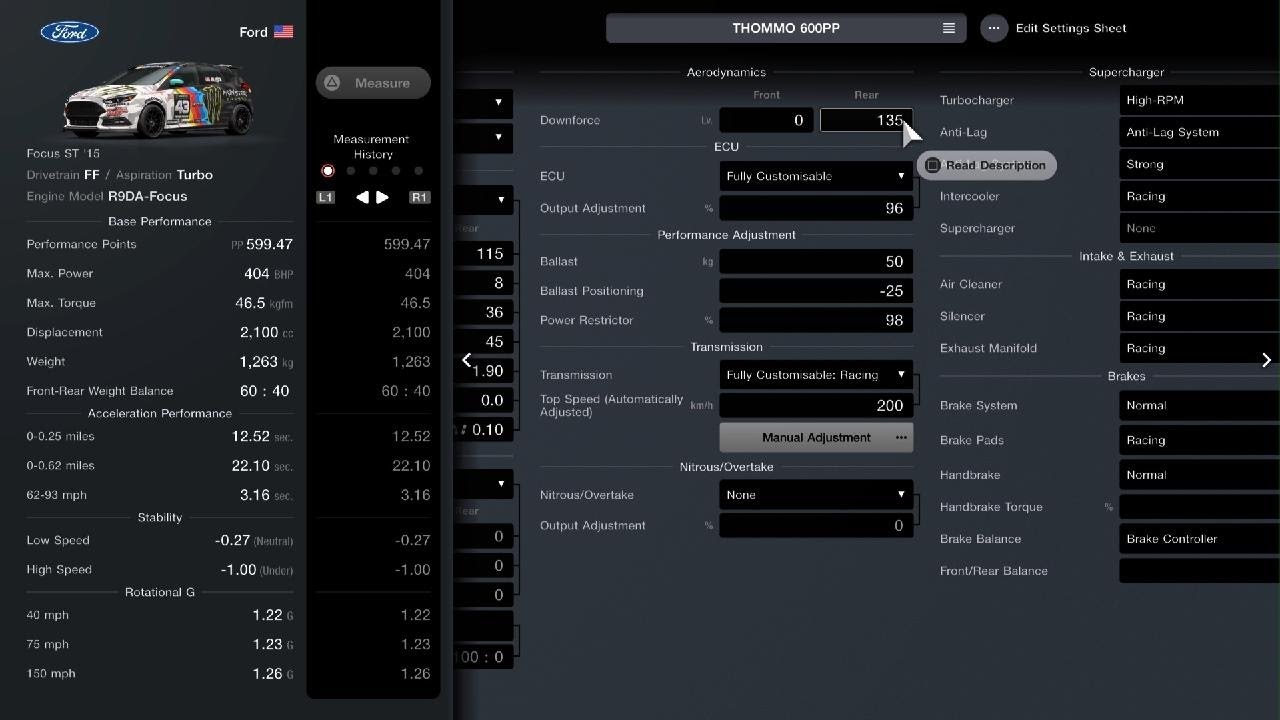Click the partially hidden field showing 1.90
The height and width of the screenshot is (720, 1280).
[x=484, y=371]
